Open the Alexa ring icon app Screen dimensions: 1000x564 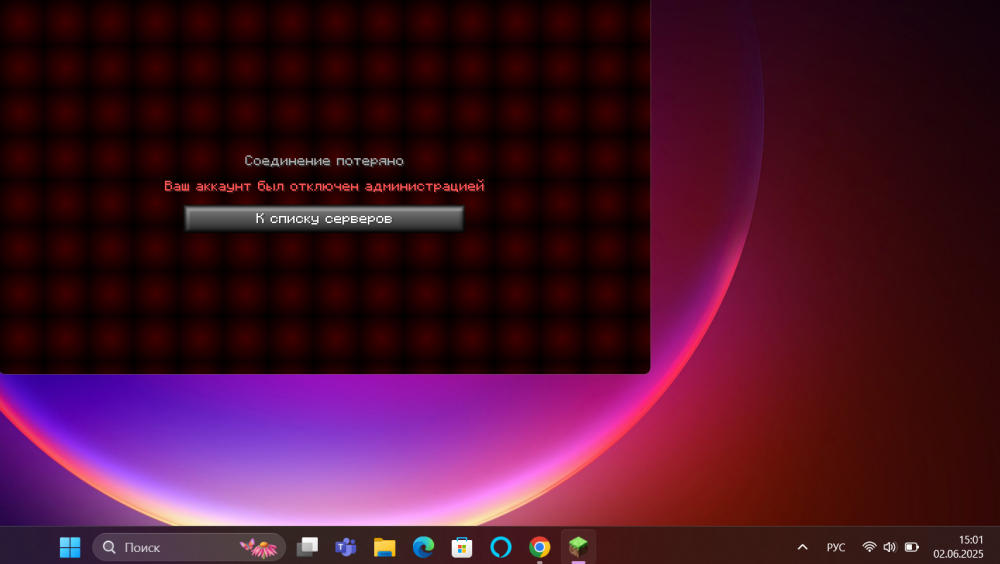click(x=501, y=547)
